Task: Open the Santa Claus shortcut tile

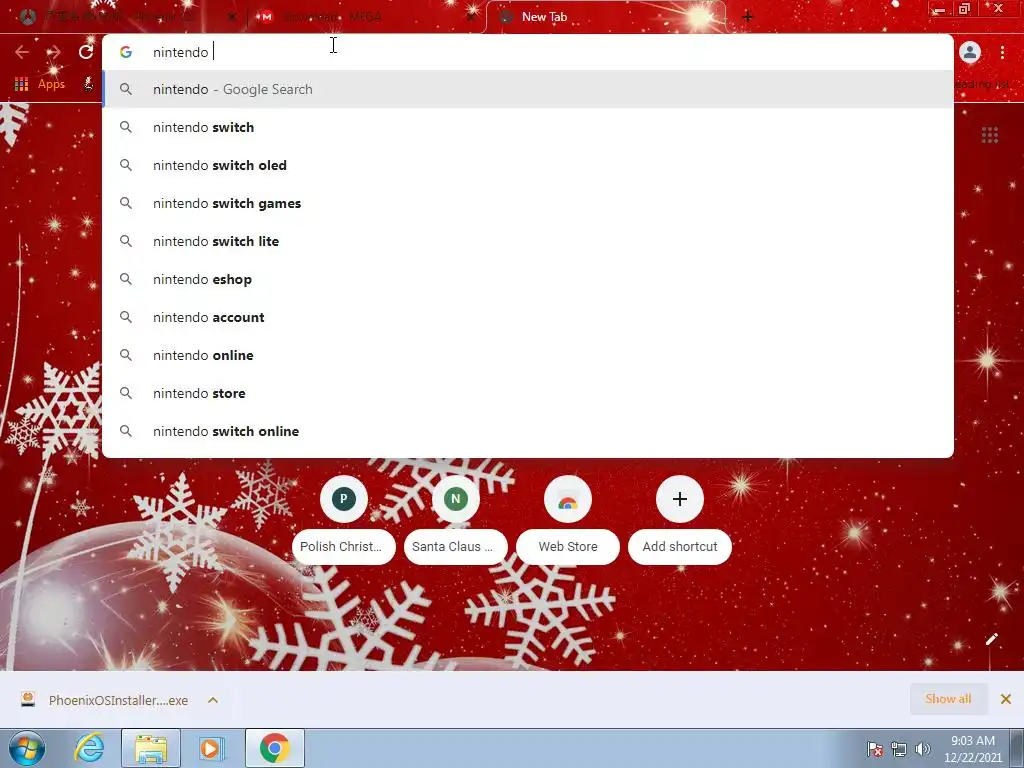Action: point(456,520)
